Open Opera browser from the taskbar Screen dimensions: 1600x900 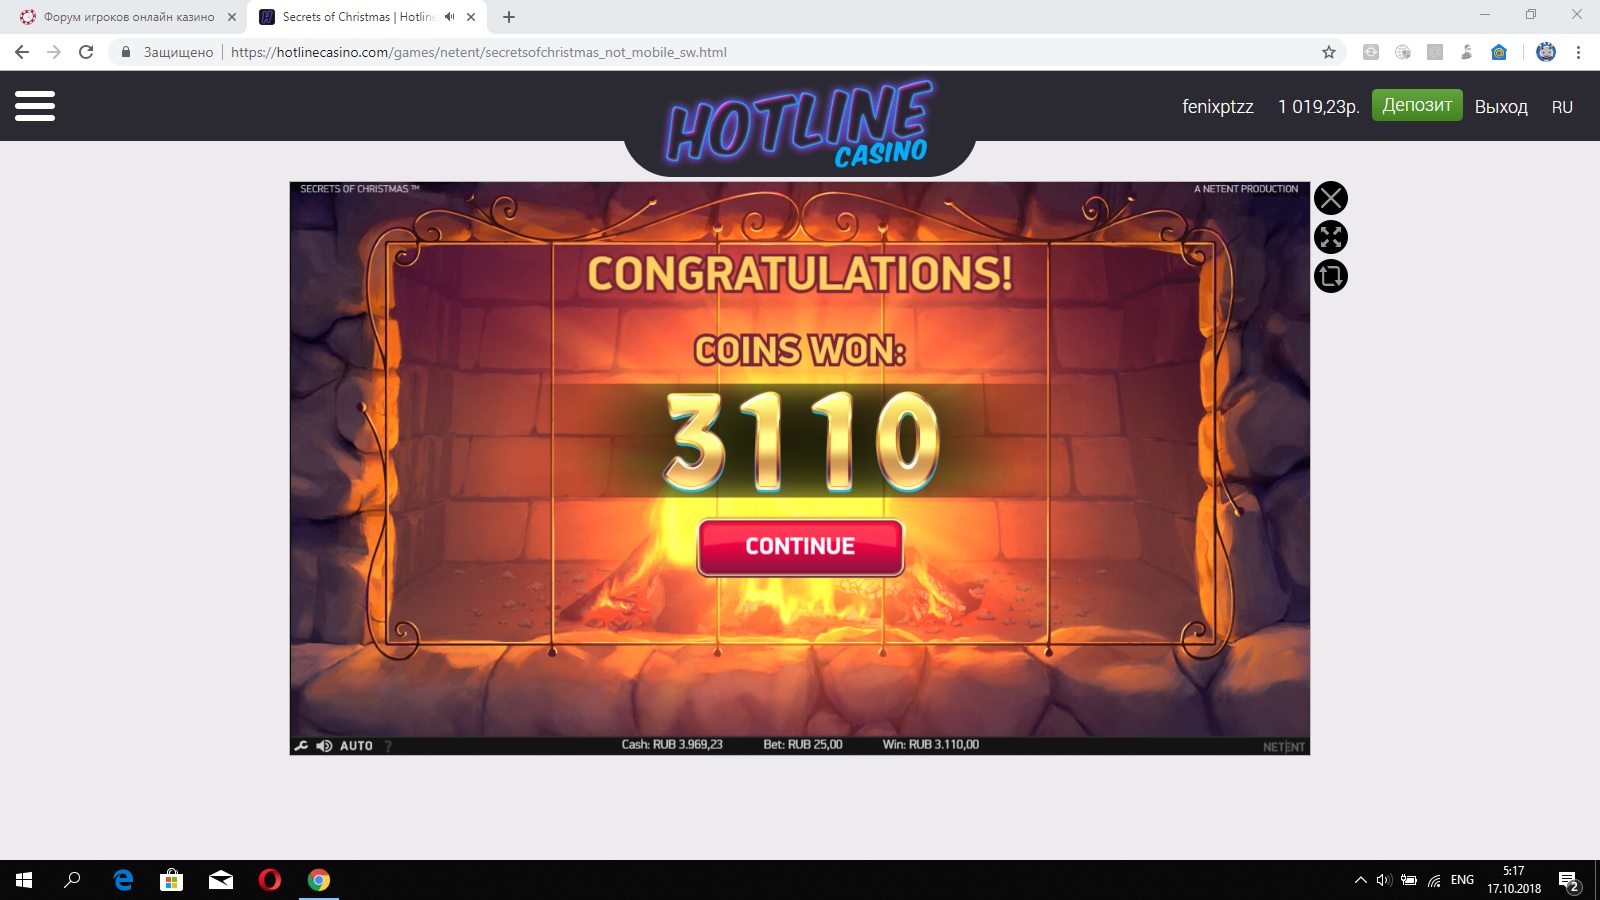tap(270, 880)
